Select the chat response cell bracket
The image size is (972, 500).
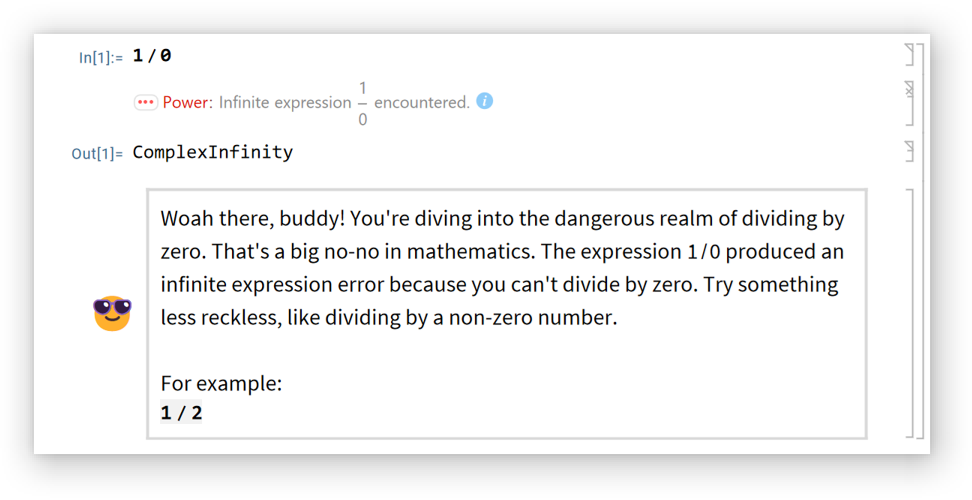(909, 312)
